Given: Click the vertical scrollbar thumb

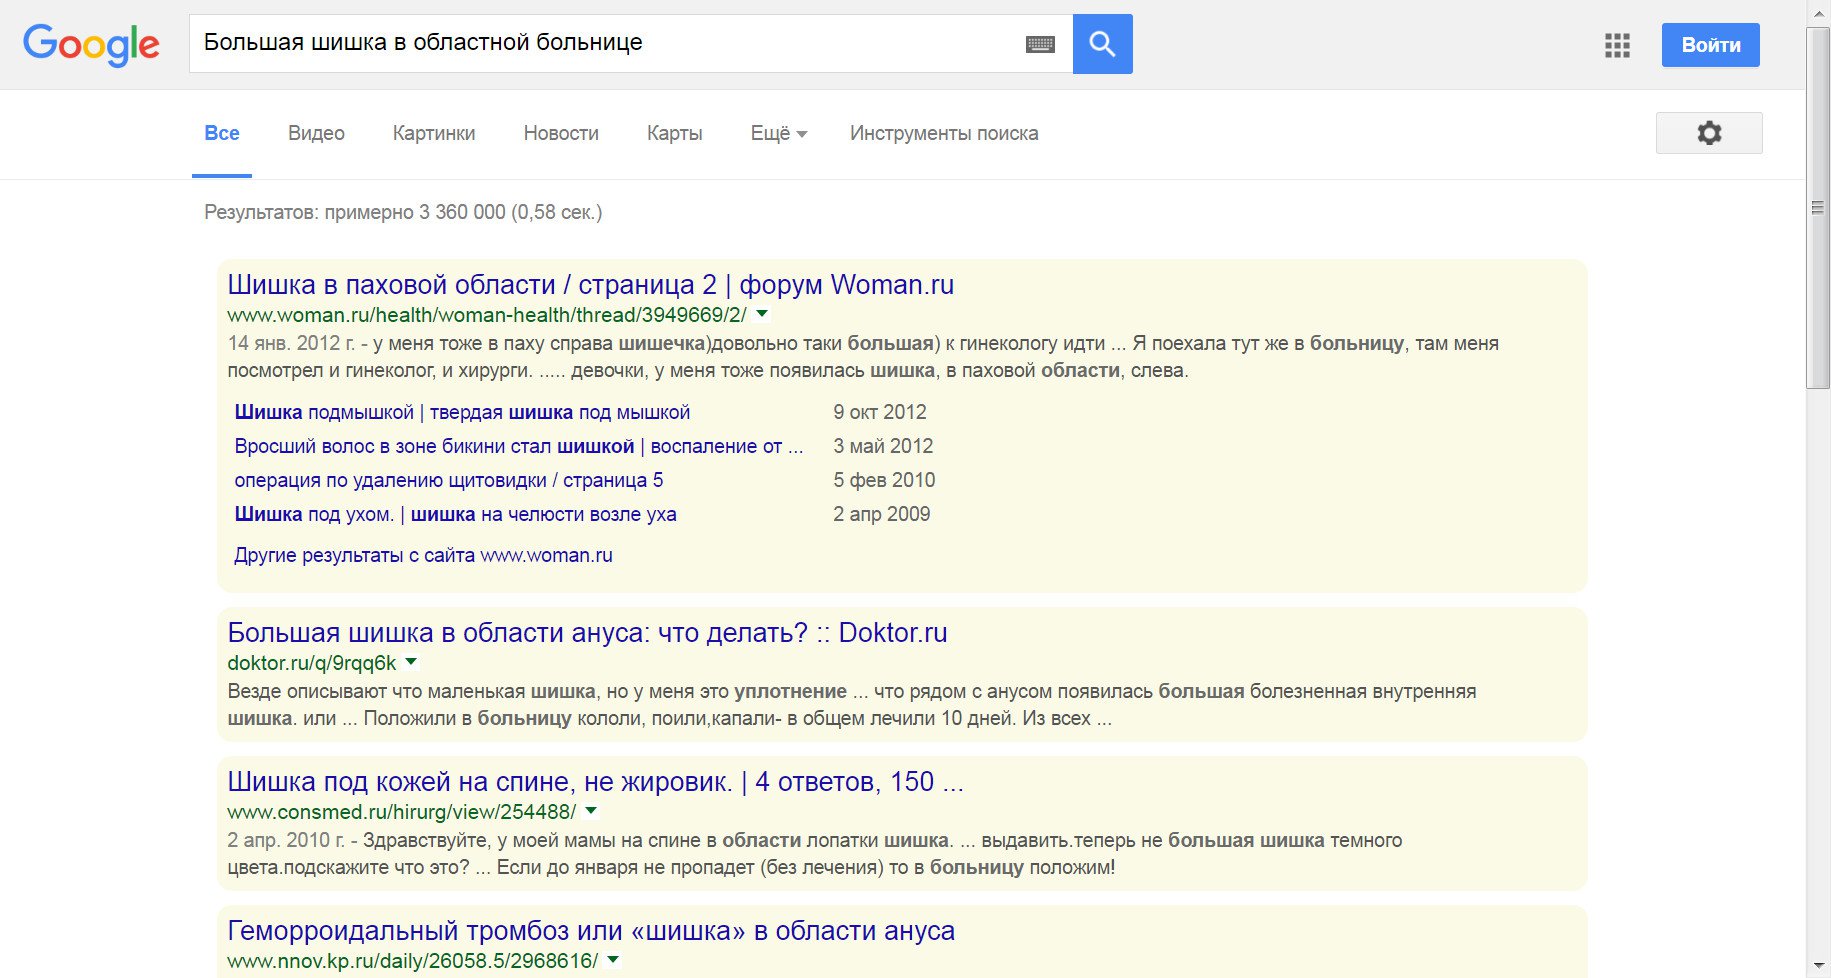Looking at the screenshot, I should click(x=1818, y=208).
